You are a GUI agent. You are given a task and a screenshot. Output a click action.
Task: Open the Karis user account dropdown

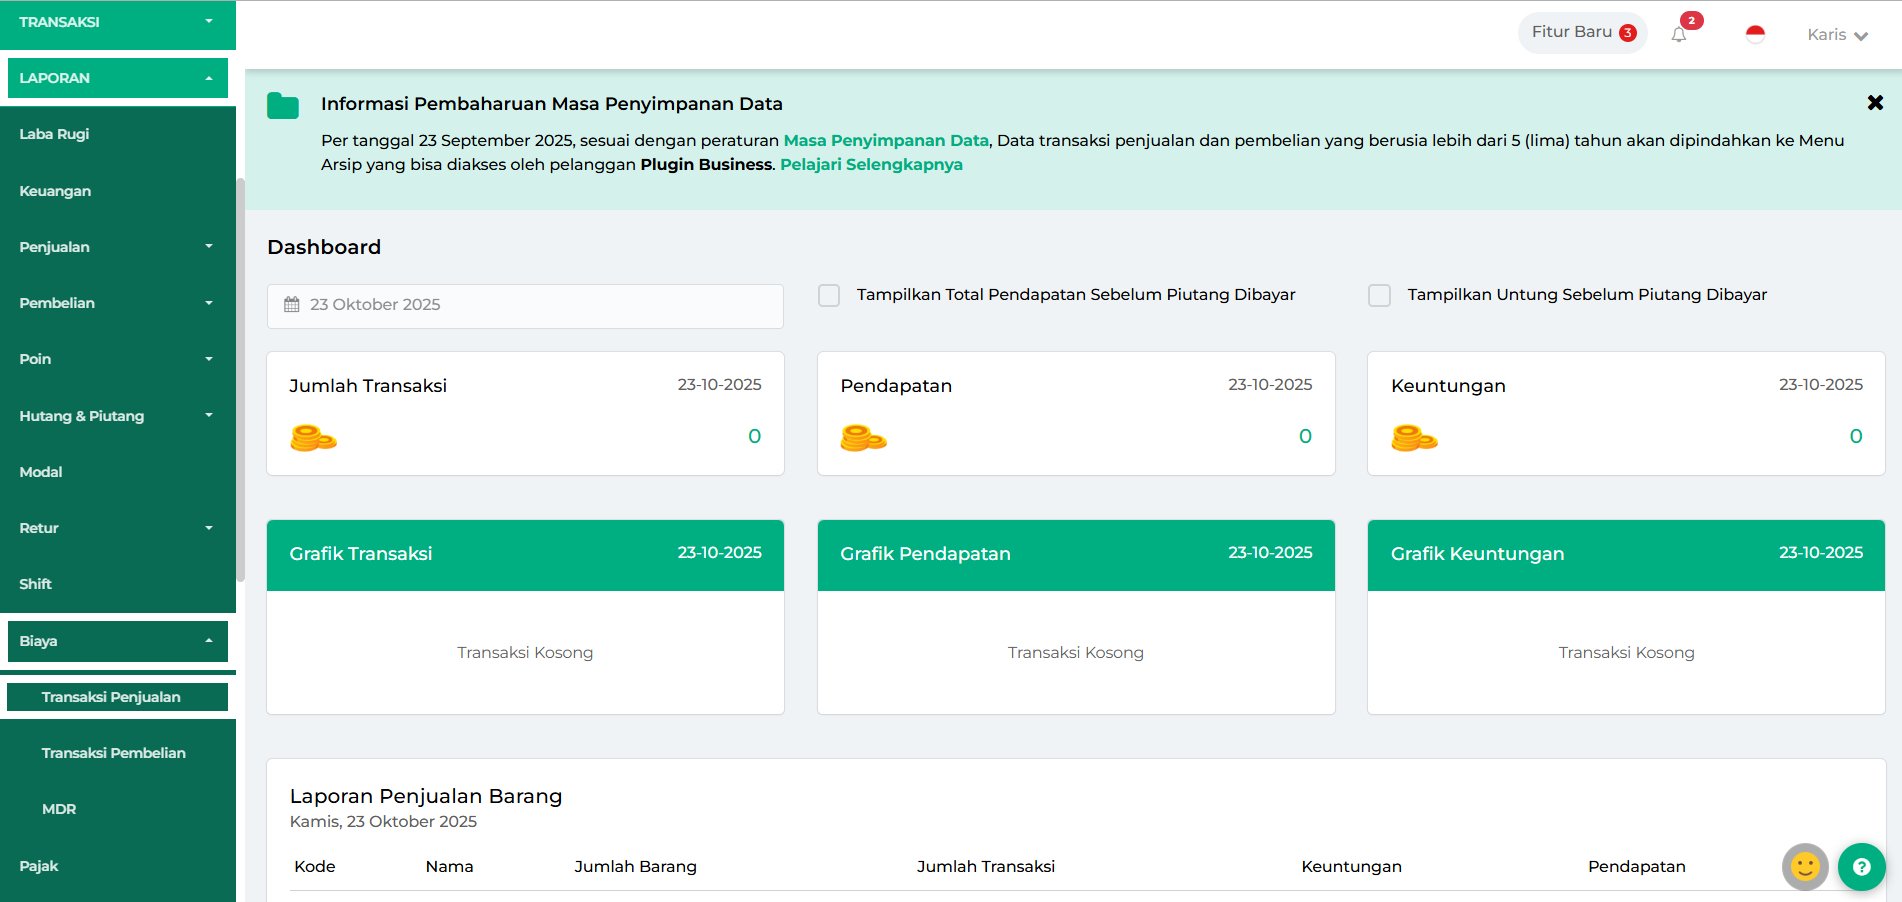coord(1837,35)
